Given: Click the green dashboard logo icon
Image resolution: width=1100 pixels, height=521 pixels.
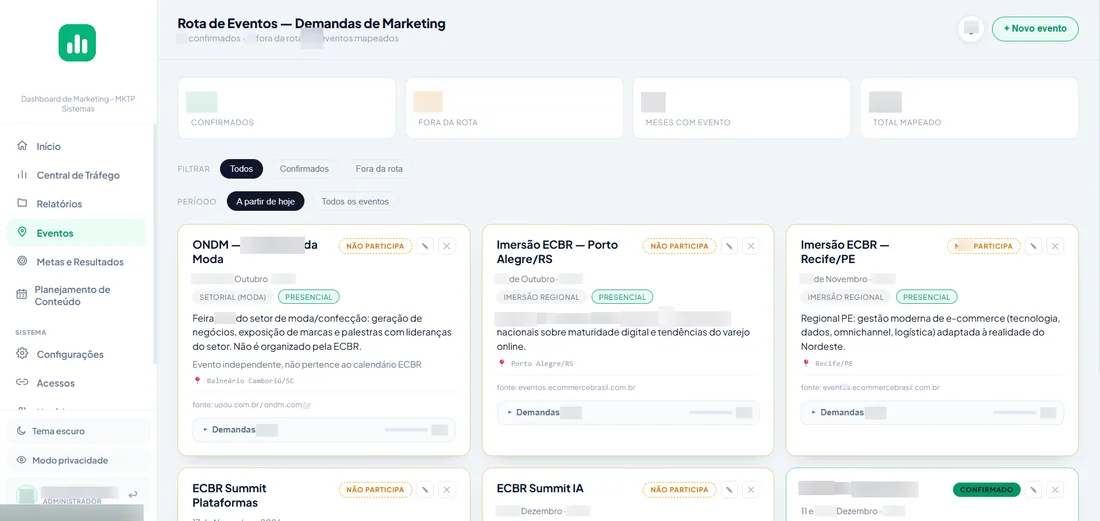Looking at the screenshot, I should (76, 43).
